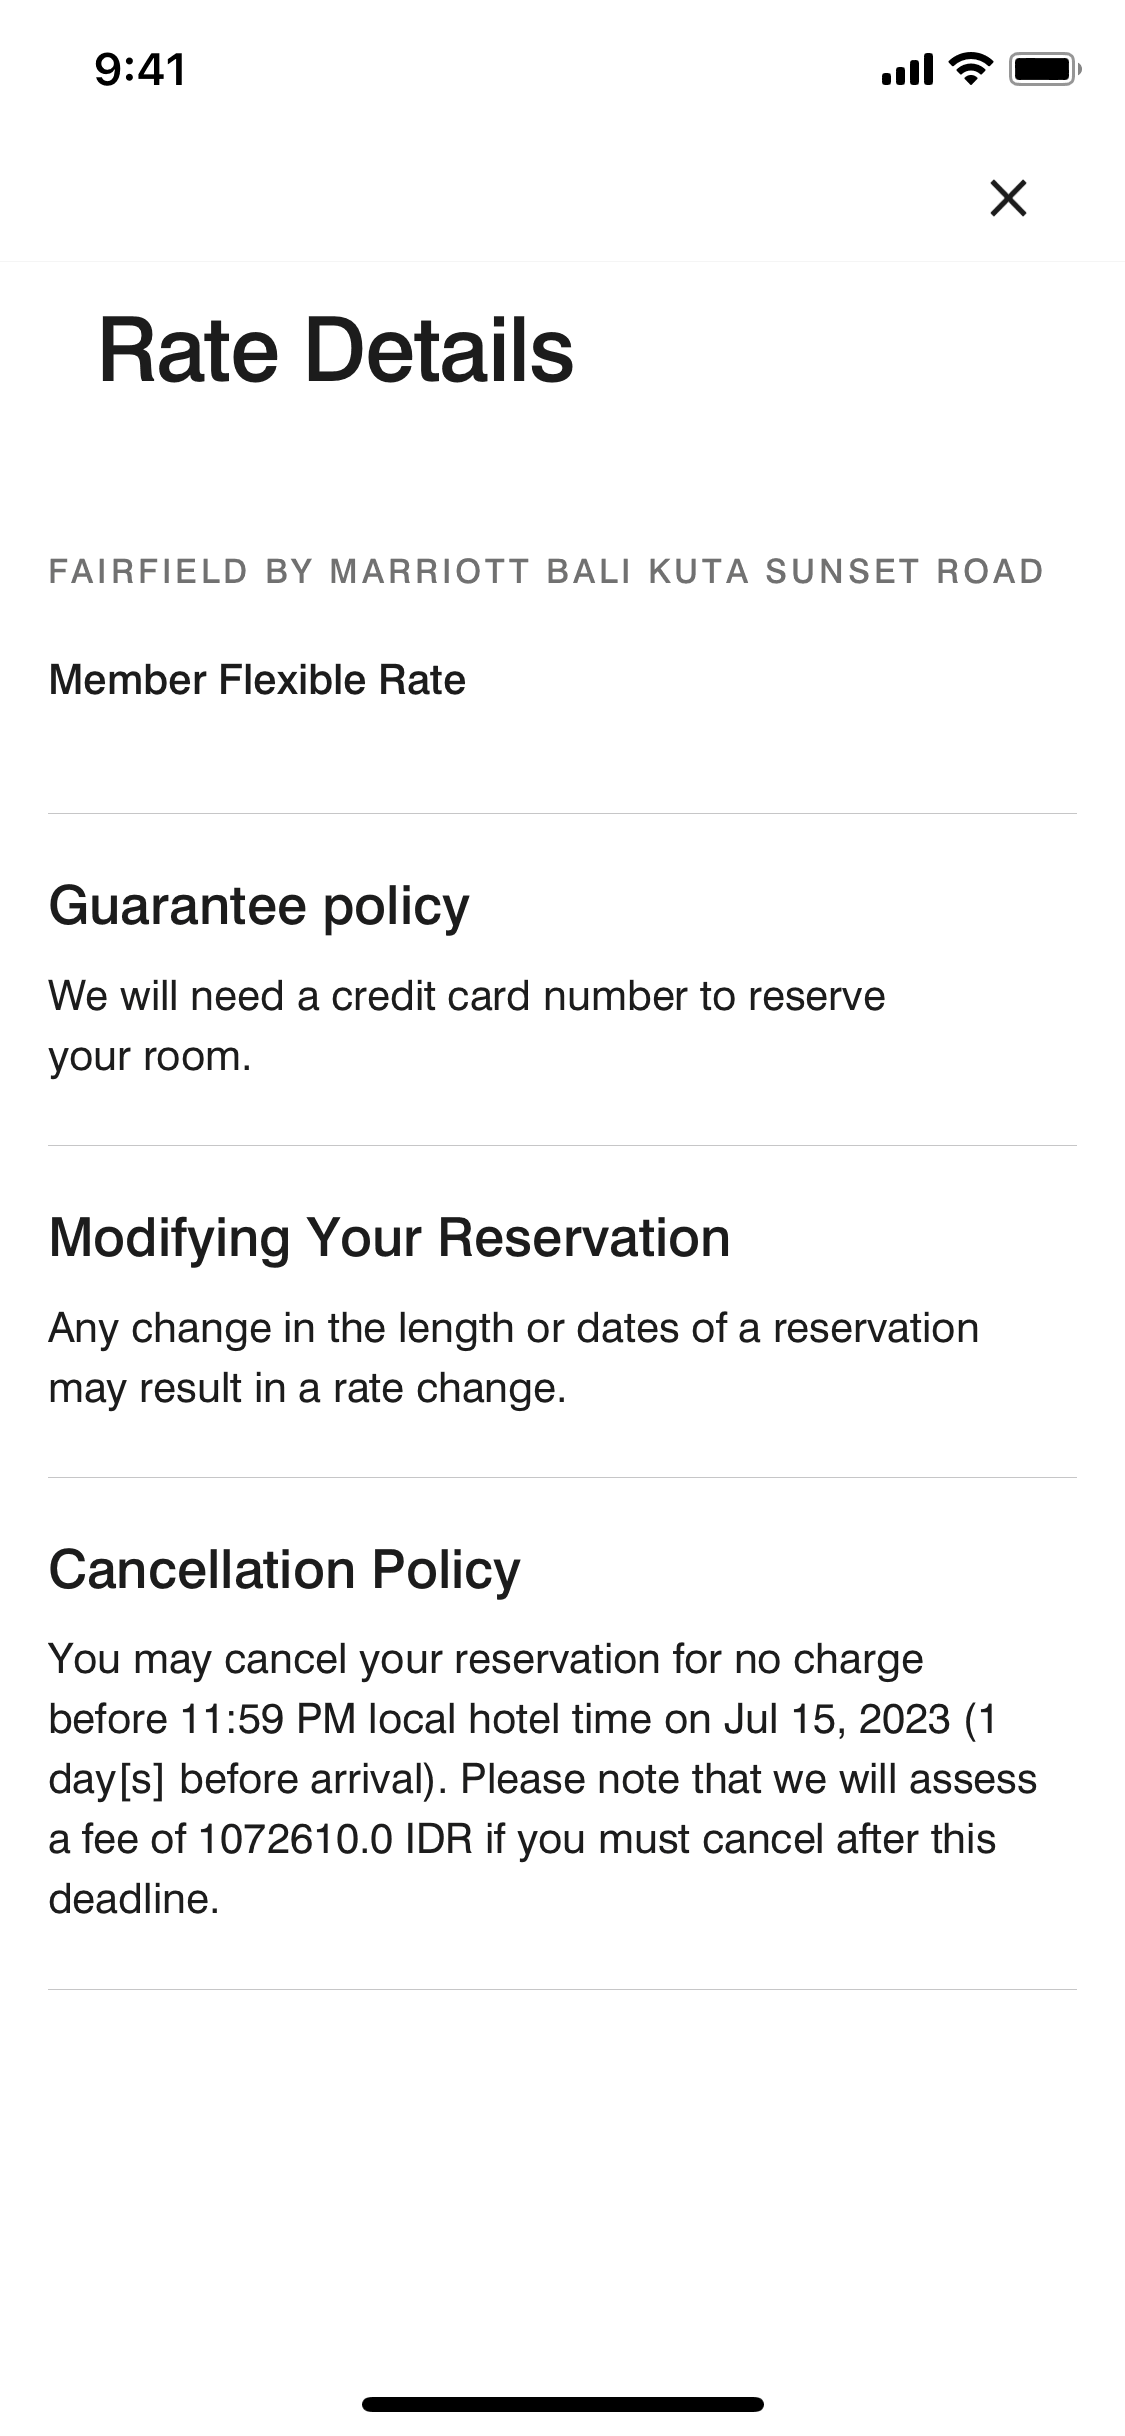Viewport: 1125px width, 2436px height.
Task: Tap the credit card requirement text
Action: [466, 996]
